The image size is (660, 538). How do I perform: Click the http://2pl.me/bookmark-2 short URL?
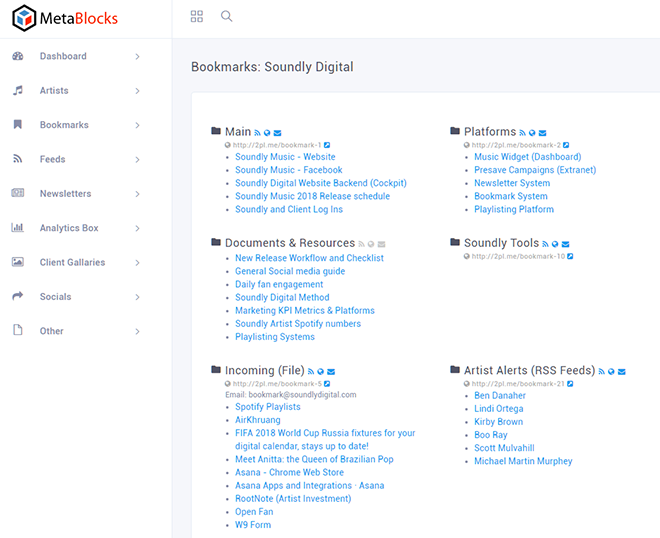pos(516,145)
